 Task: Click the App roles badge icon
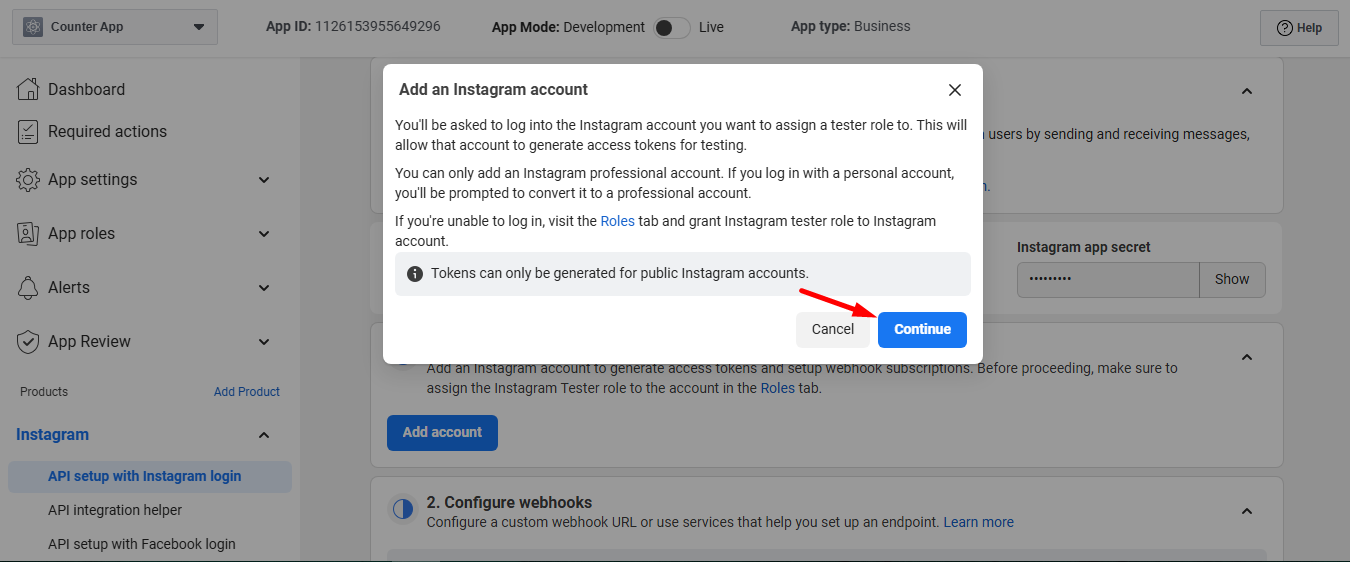[x=28, y=234]
